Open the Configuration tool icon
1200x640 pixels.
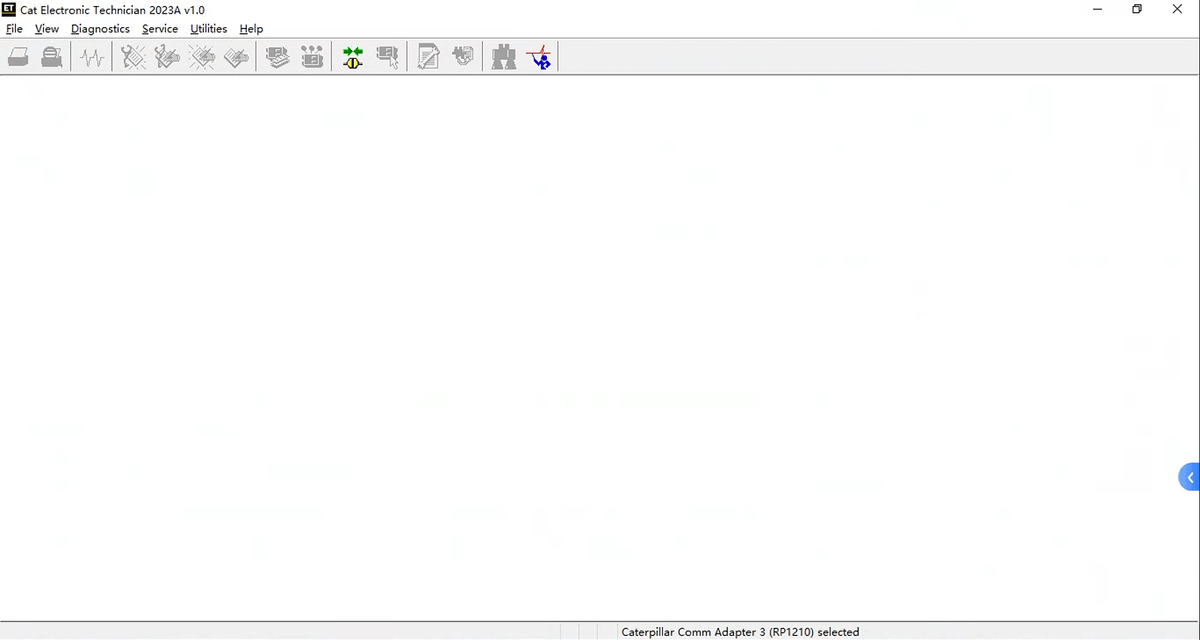click(x=312, y=58)
